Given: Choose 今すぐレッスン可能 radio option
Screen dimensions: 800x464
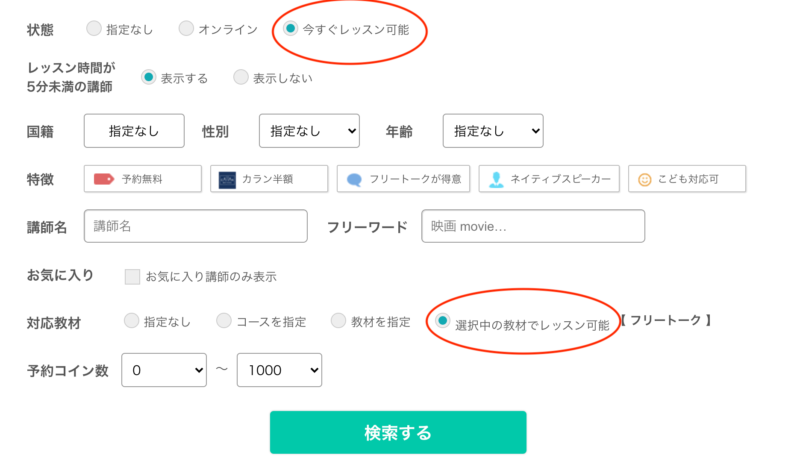Looking at the screenshot, I should [290, 29].
